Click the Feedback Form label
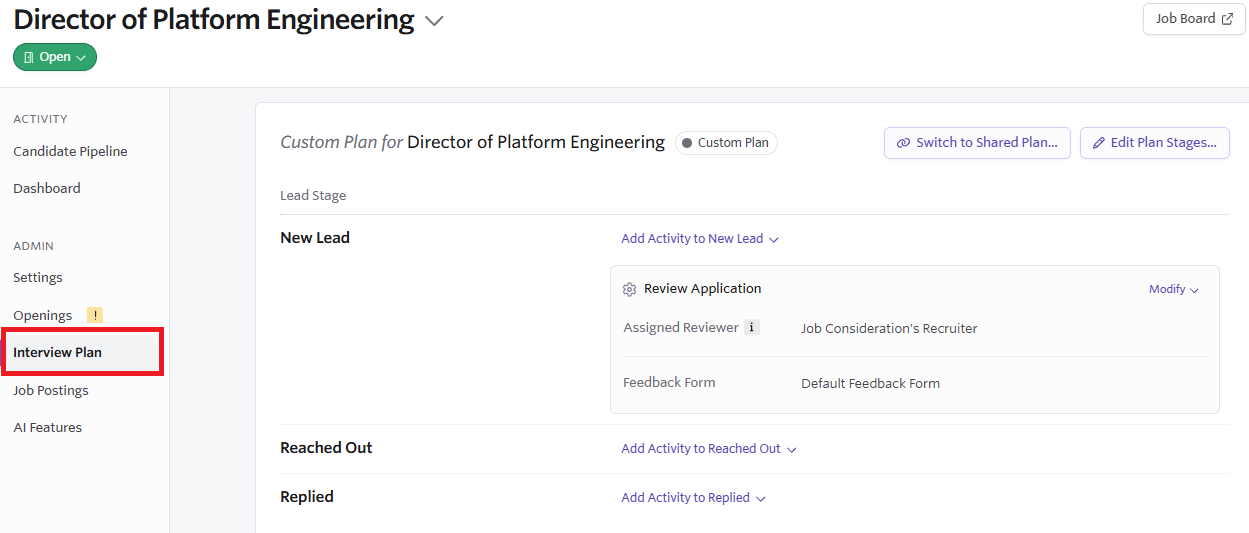The width and height of the screenshot is (1249, 533). point(669,382)
